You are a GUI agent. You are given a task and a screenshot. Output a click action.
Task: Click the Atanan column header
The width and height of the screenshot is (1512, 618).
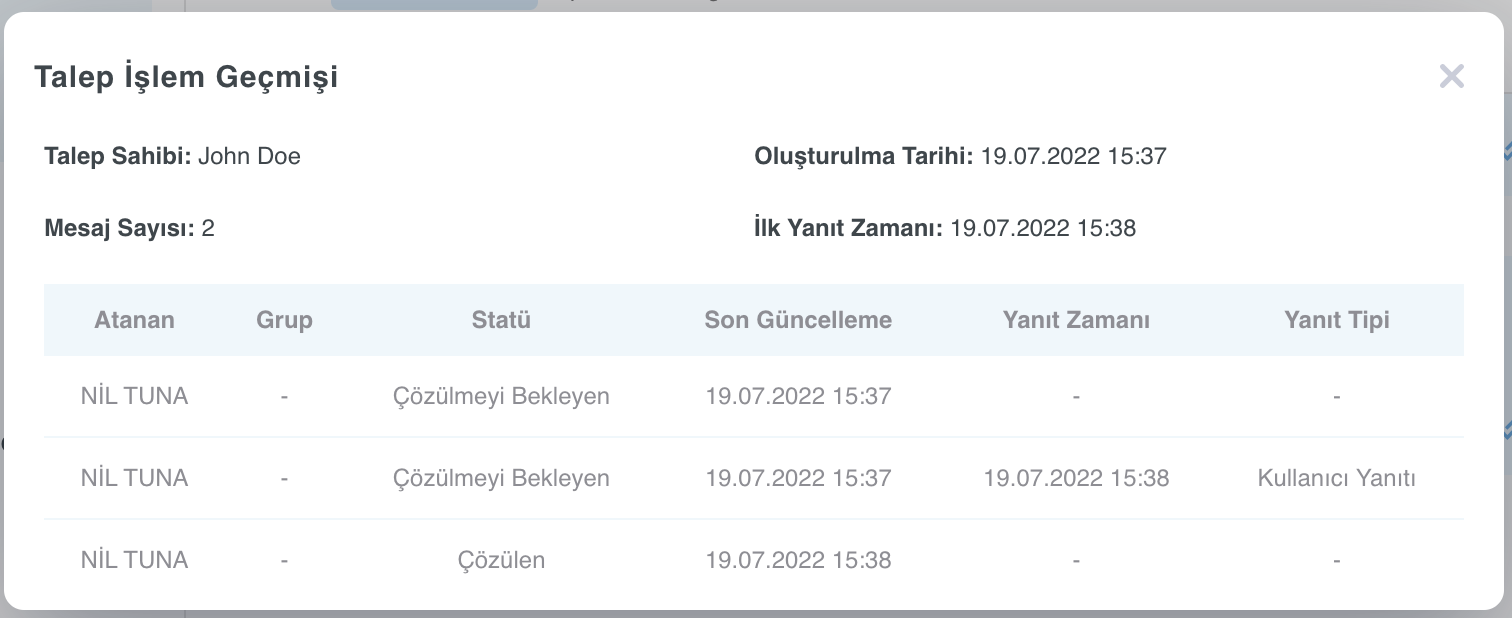(x=134, y=320)
